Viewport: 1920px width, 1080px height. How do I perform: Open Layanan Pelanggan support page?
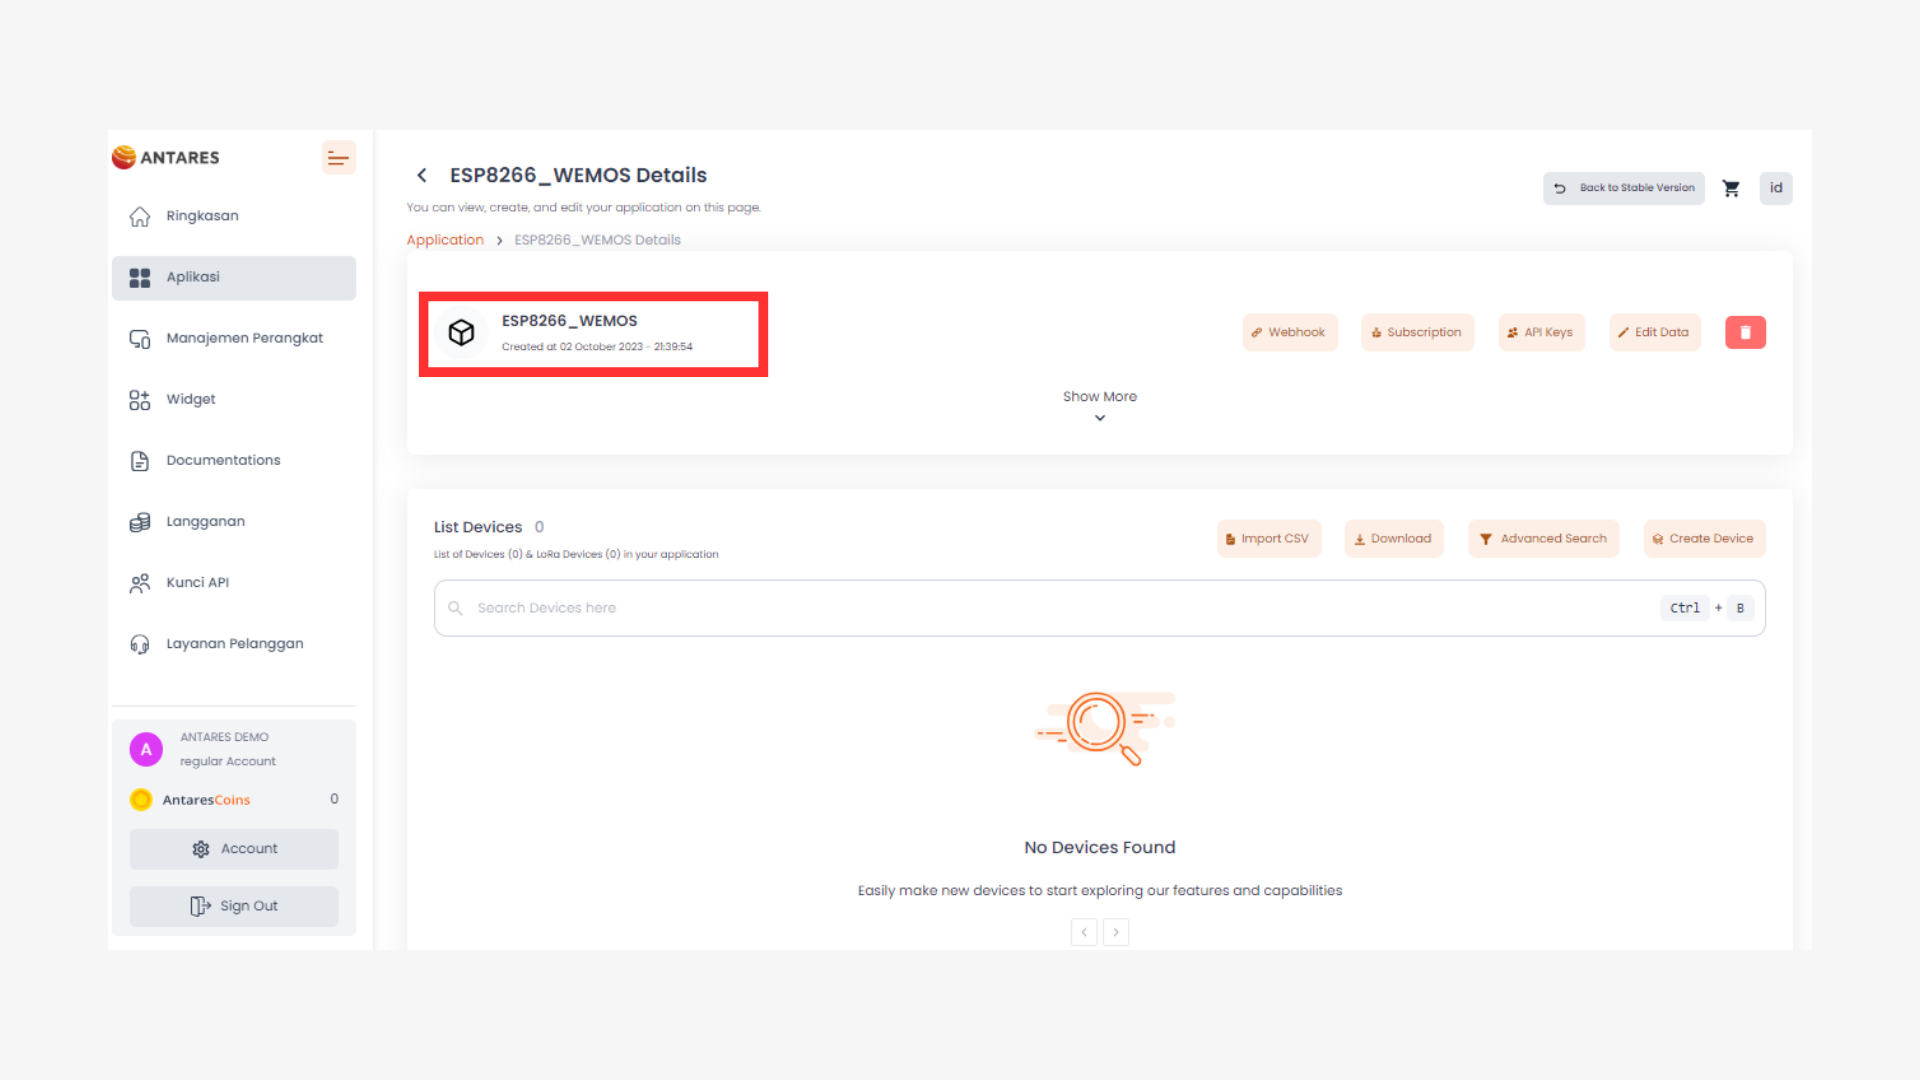[234, 643]
